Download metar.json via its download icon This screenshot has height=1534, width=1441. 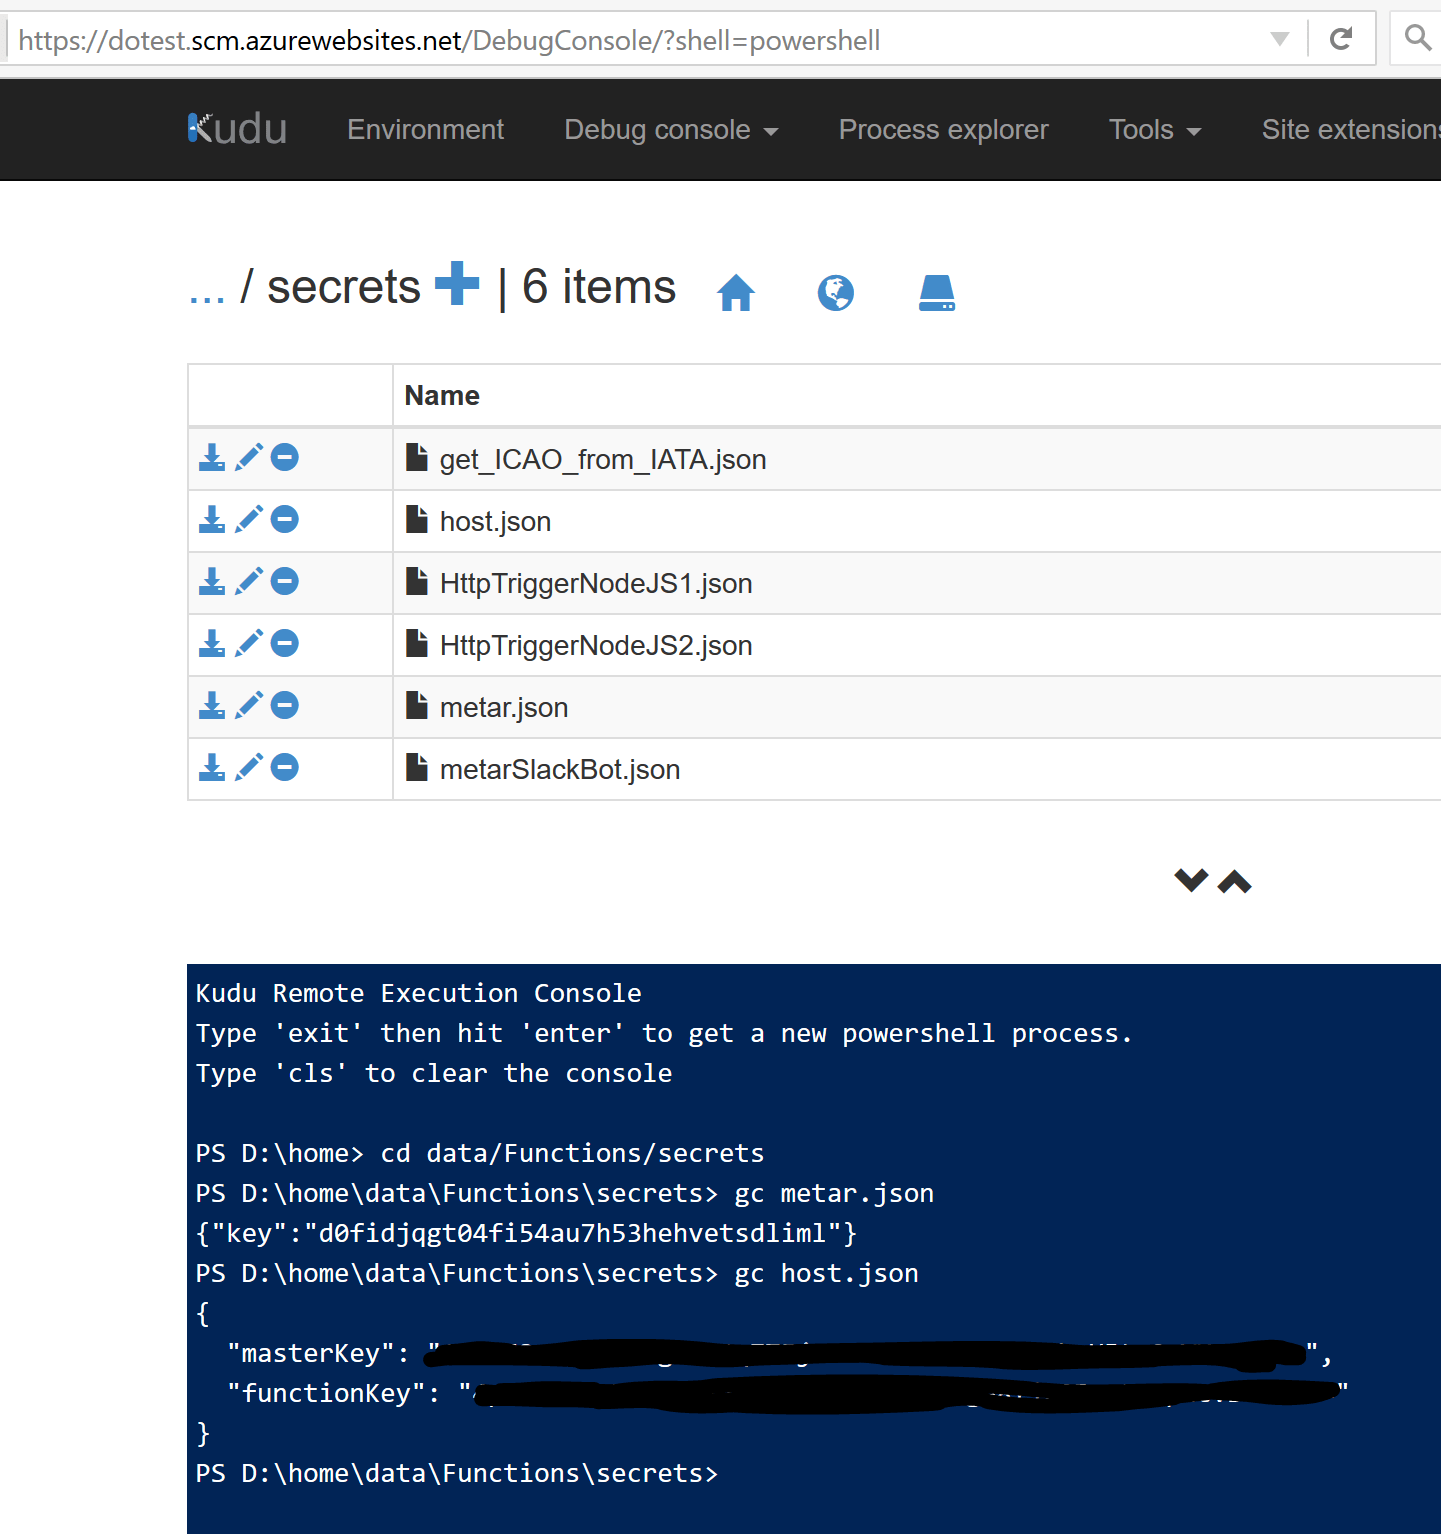click(x=211, y=705)
